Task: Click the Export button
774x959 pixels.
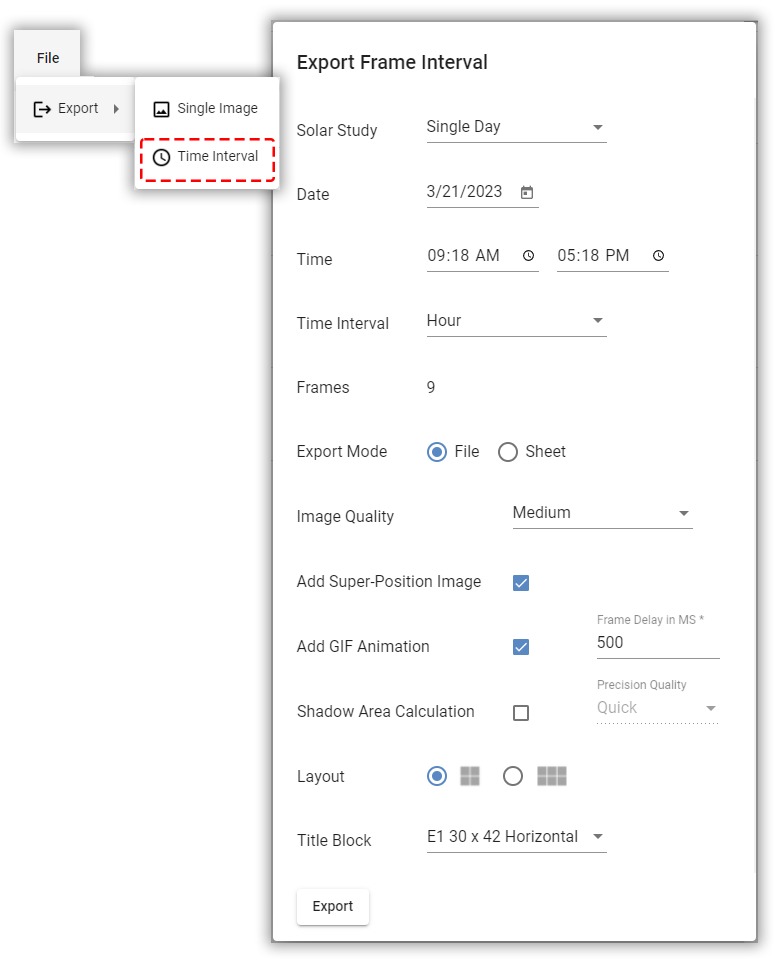Action: 332,906
